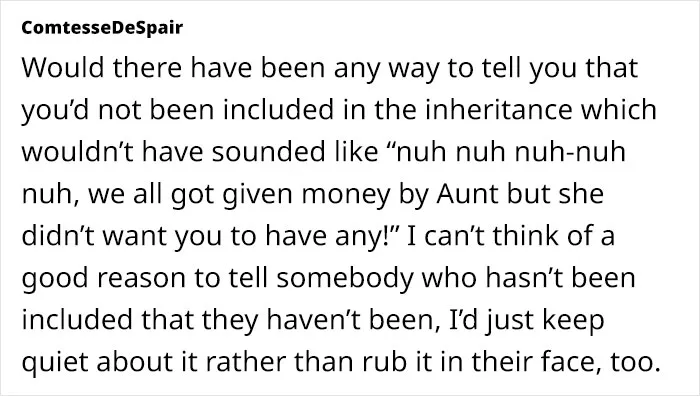Click the word "Would" starting the comment
The image size is (700, 396).
[x=62, y=68]
